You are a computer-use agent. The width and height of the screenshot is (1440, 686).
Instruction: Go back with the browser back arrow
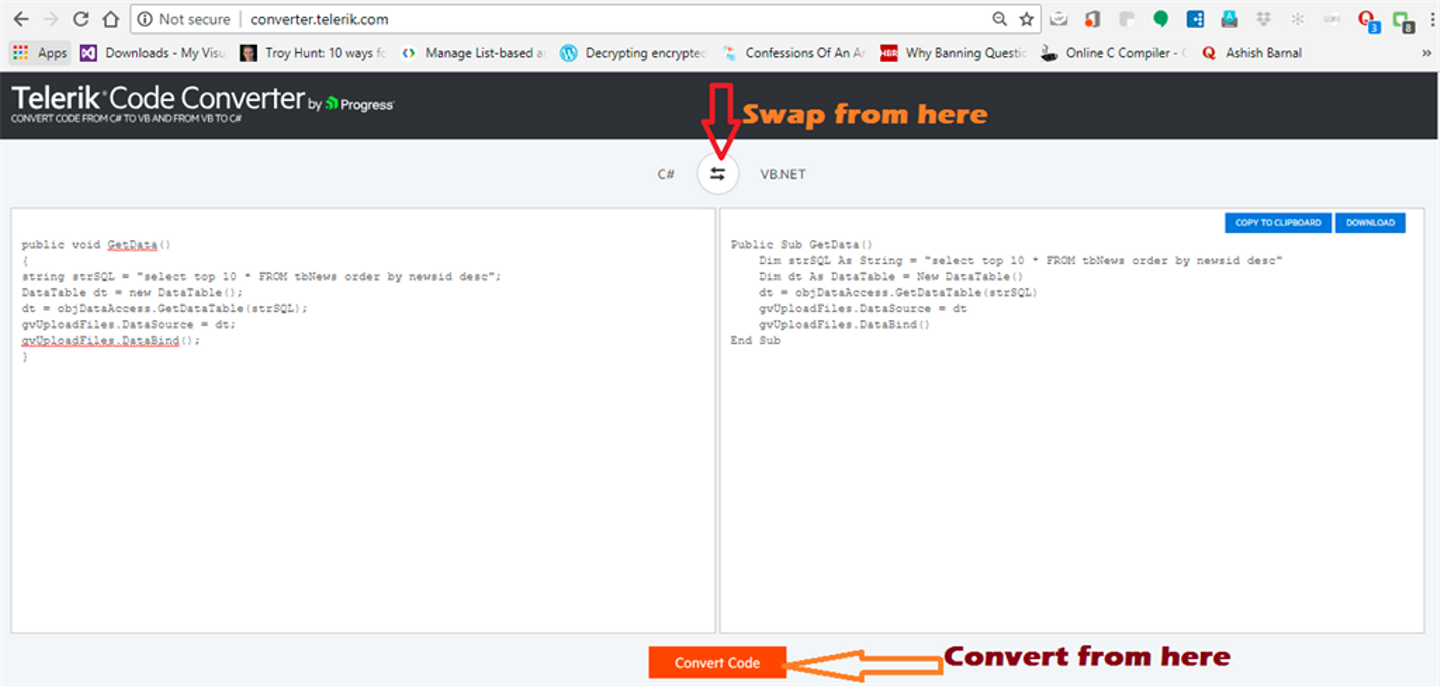pyautogui.click(x=21, y=19)
